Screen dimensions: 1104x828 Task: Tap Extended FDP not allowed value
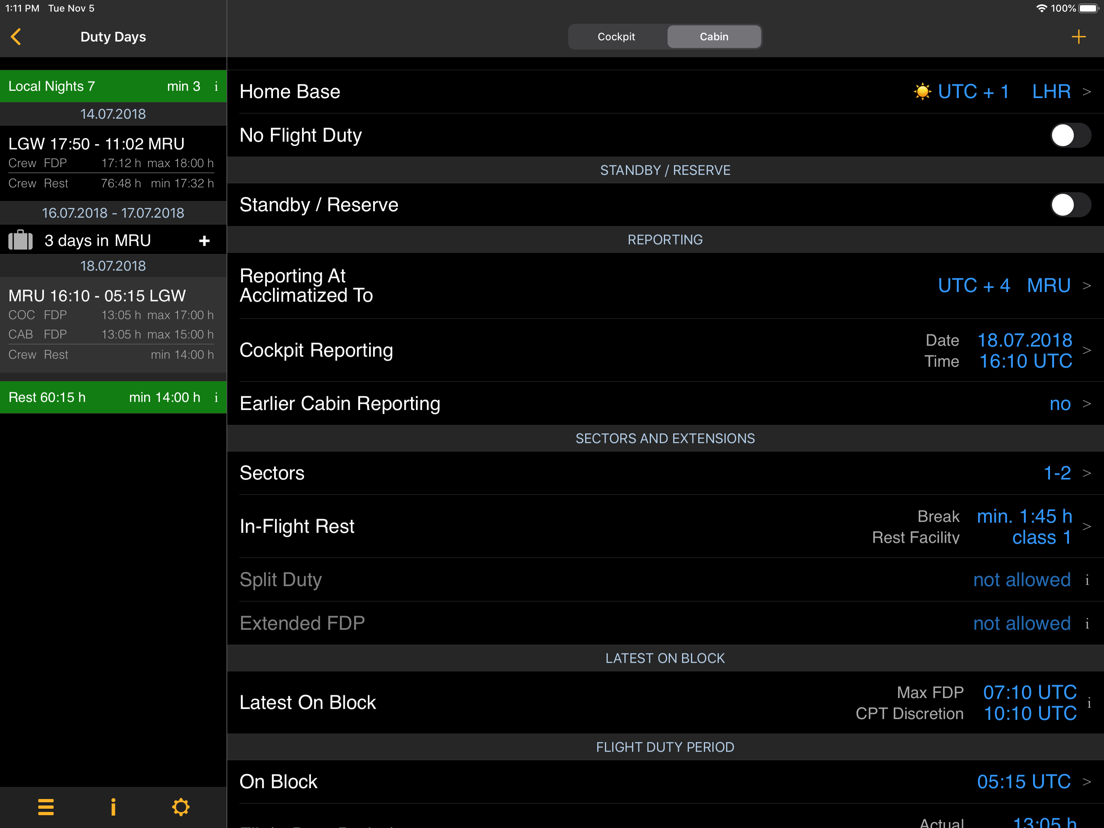click(x=1022, y=624)
